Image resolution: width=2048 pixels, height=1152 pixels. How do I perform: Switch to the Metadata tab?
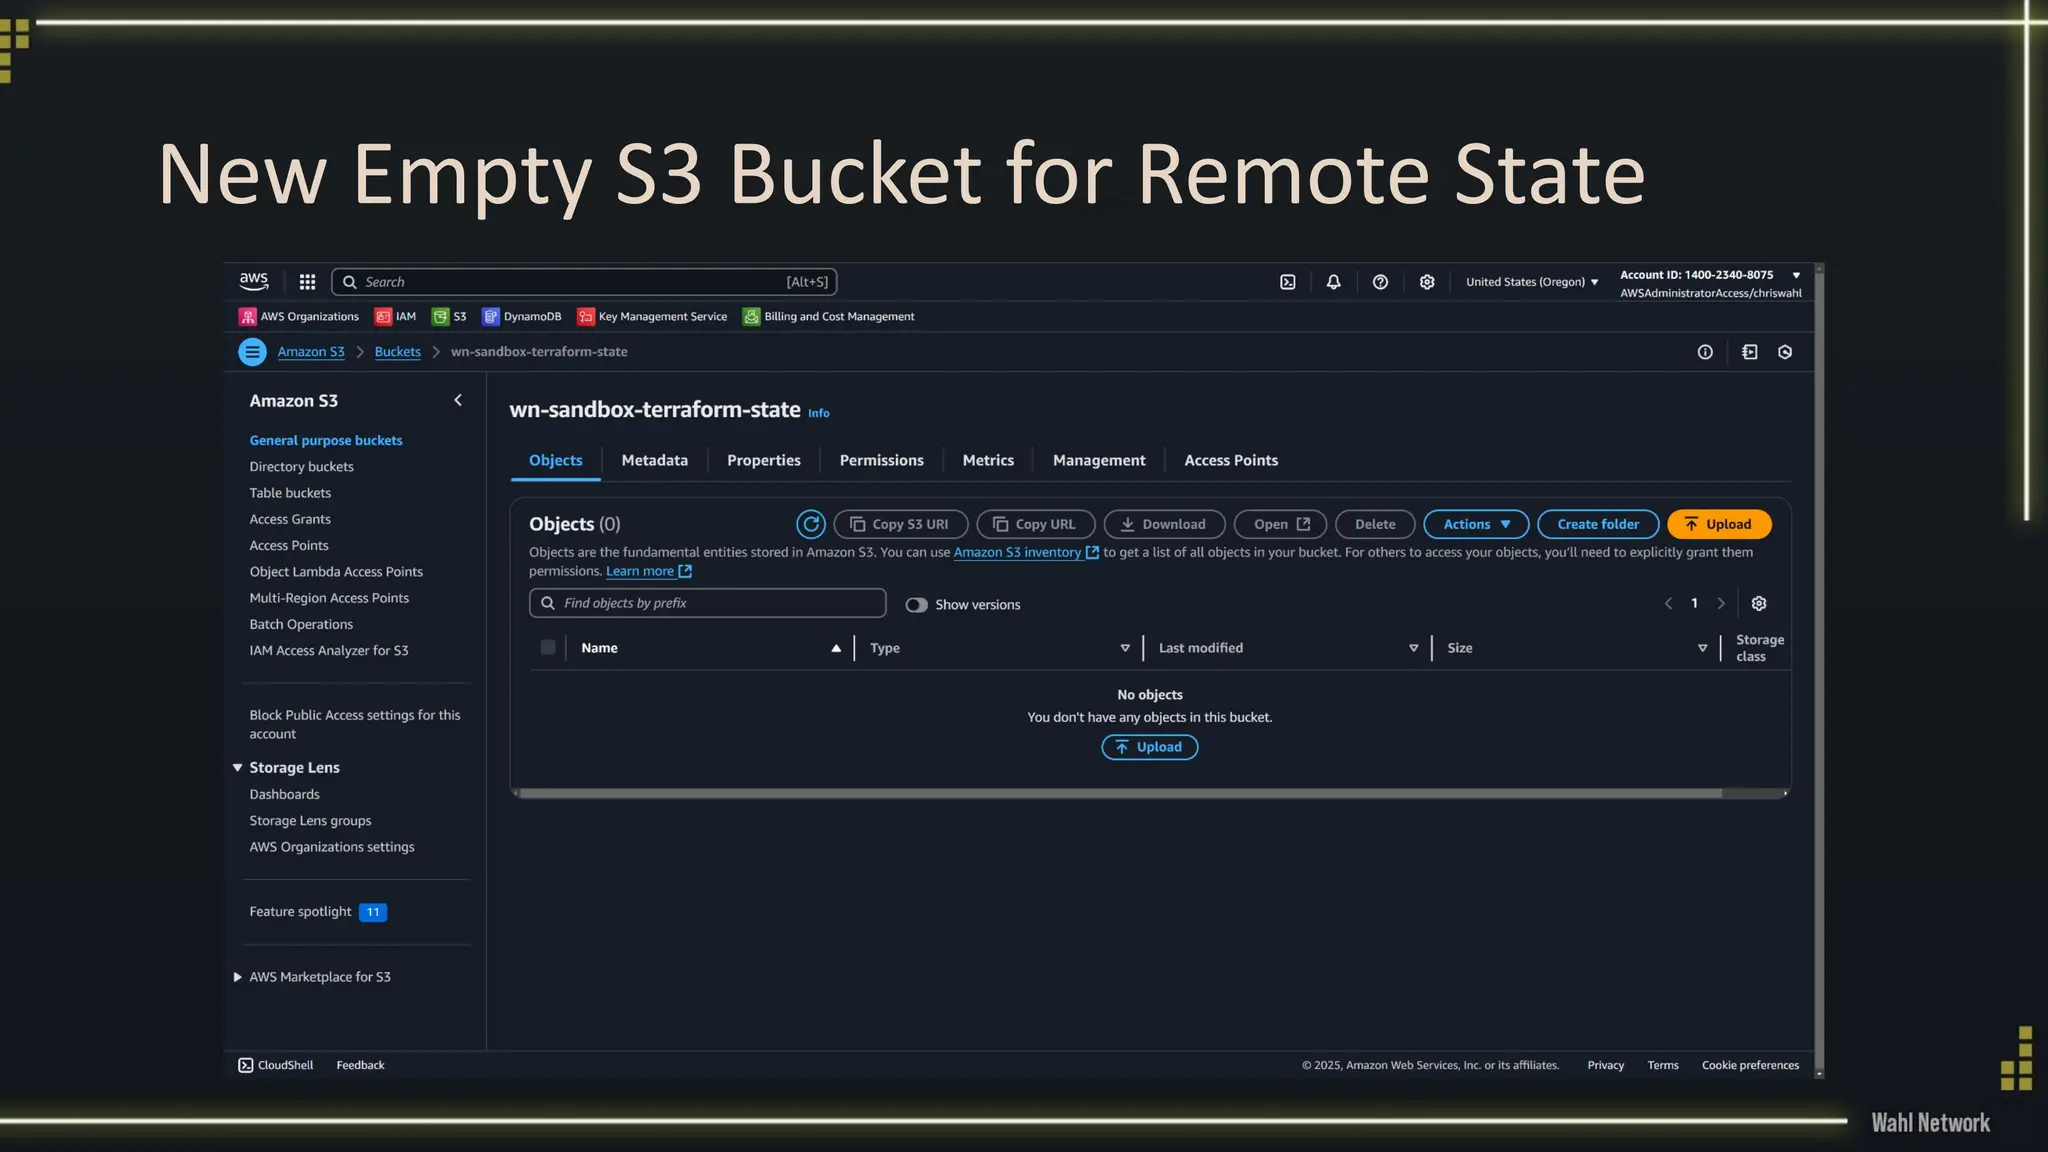click(654, 460)
